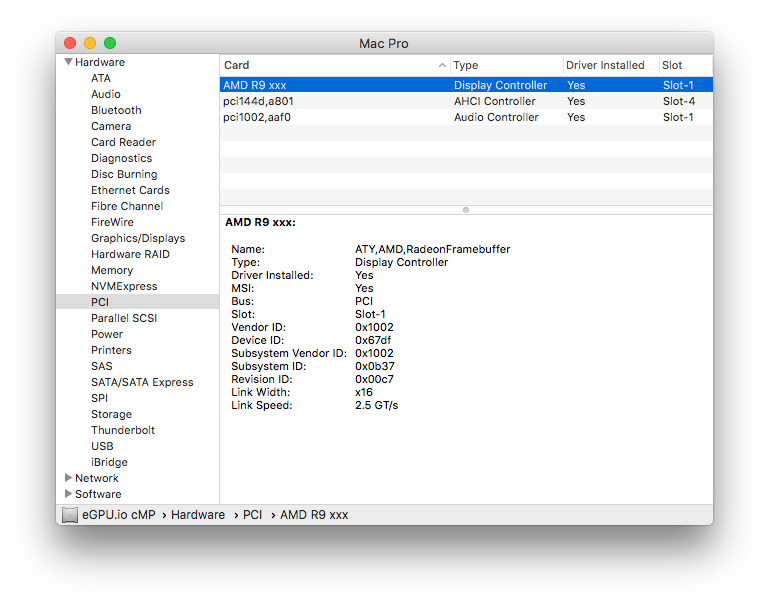Open Parallel SCSI in the sidebar
This screenshot has height=605, width=769.
(124, 318)
